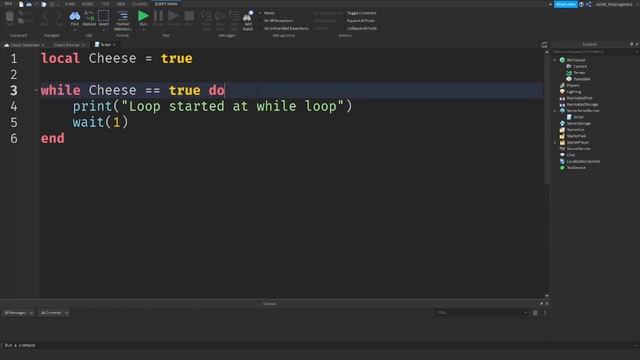The image size is (640, 360).
Task: Click the Output filter input field
Action: pos(482,313)
